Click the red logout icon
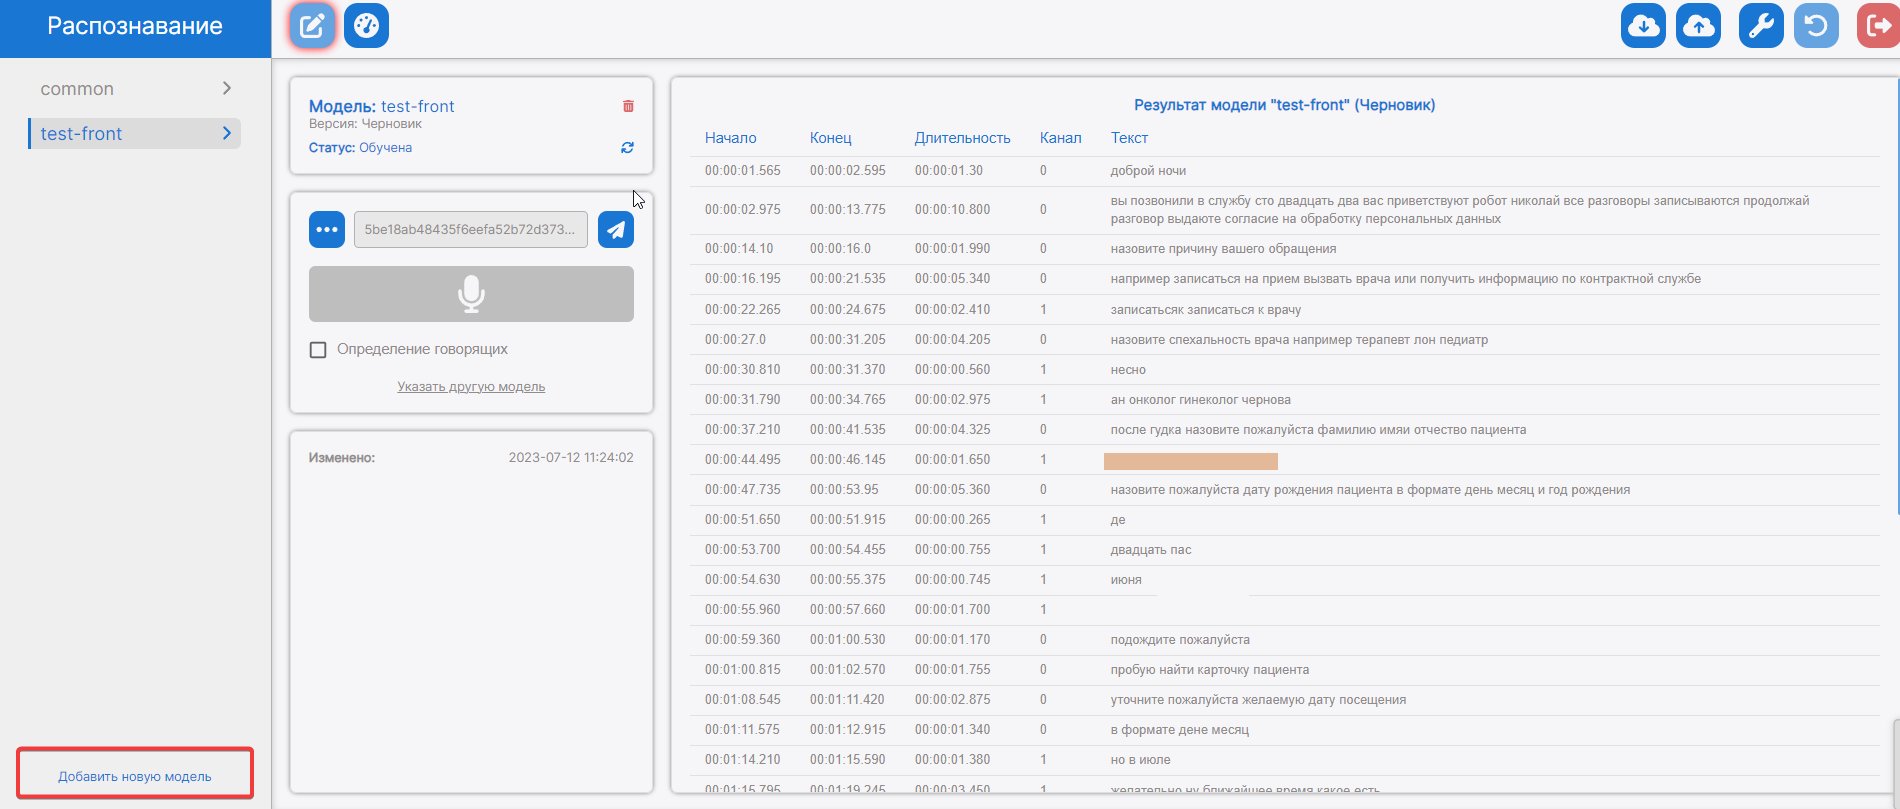The height and width of the screenshot is (809, 1900). coord(1878,26)
